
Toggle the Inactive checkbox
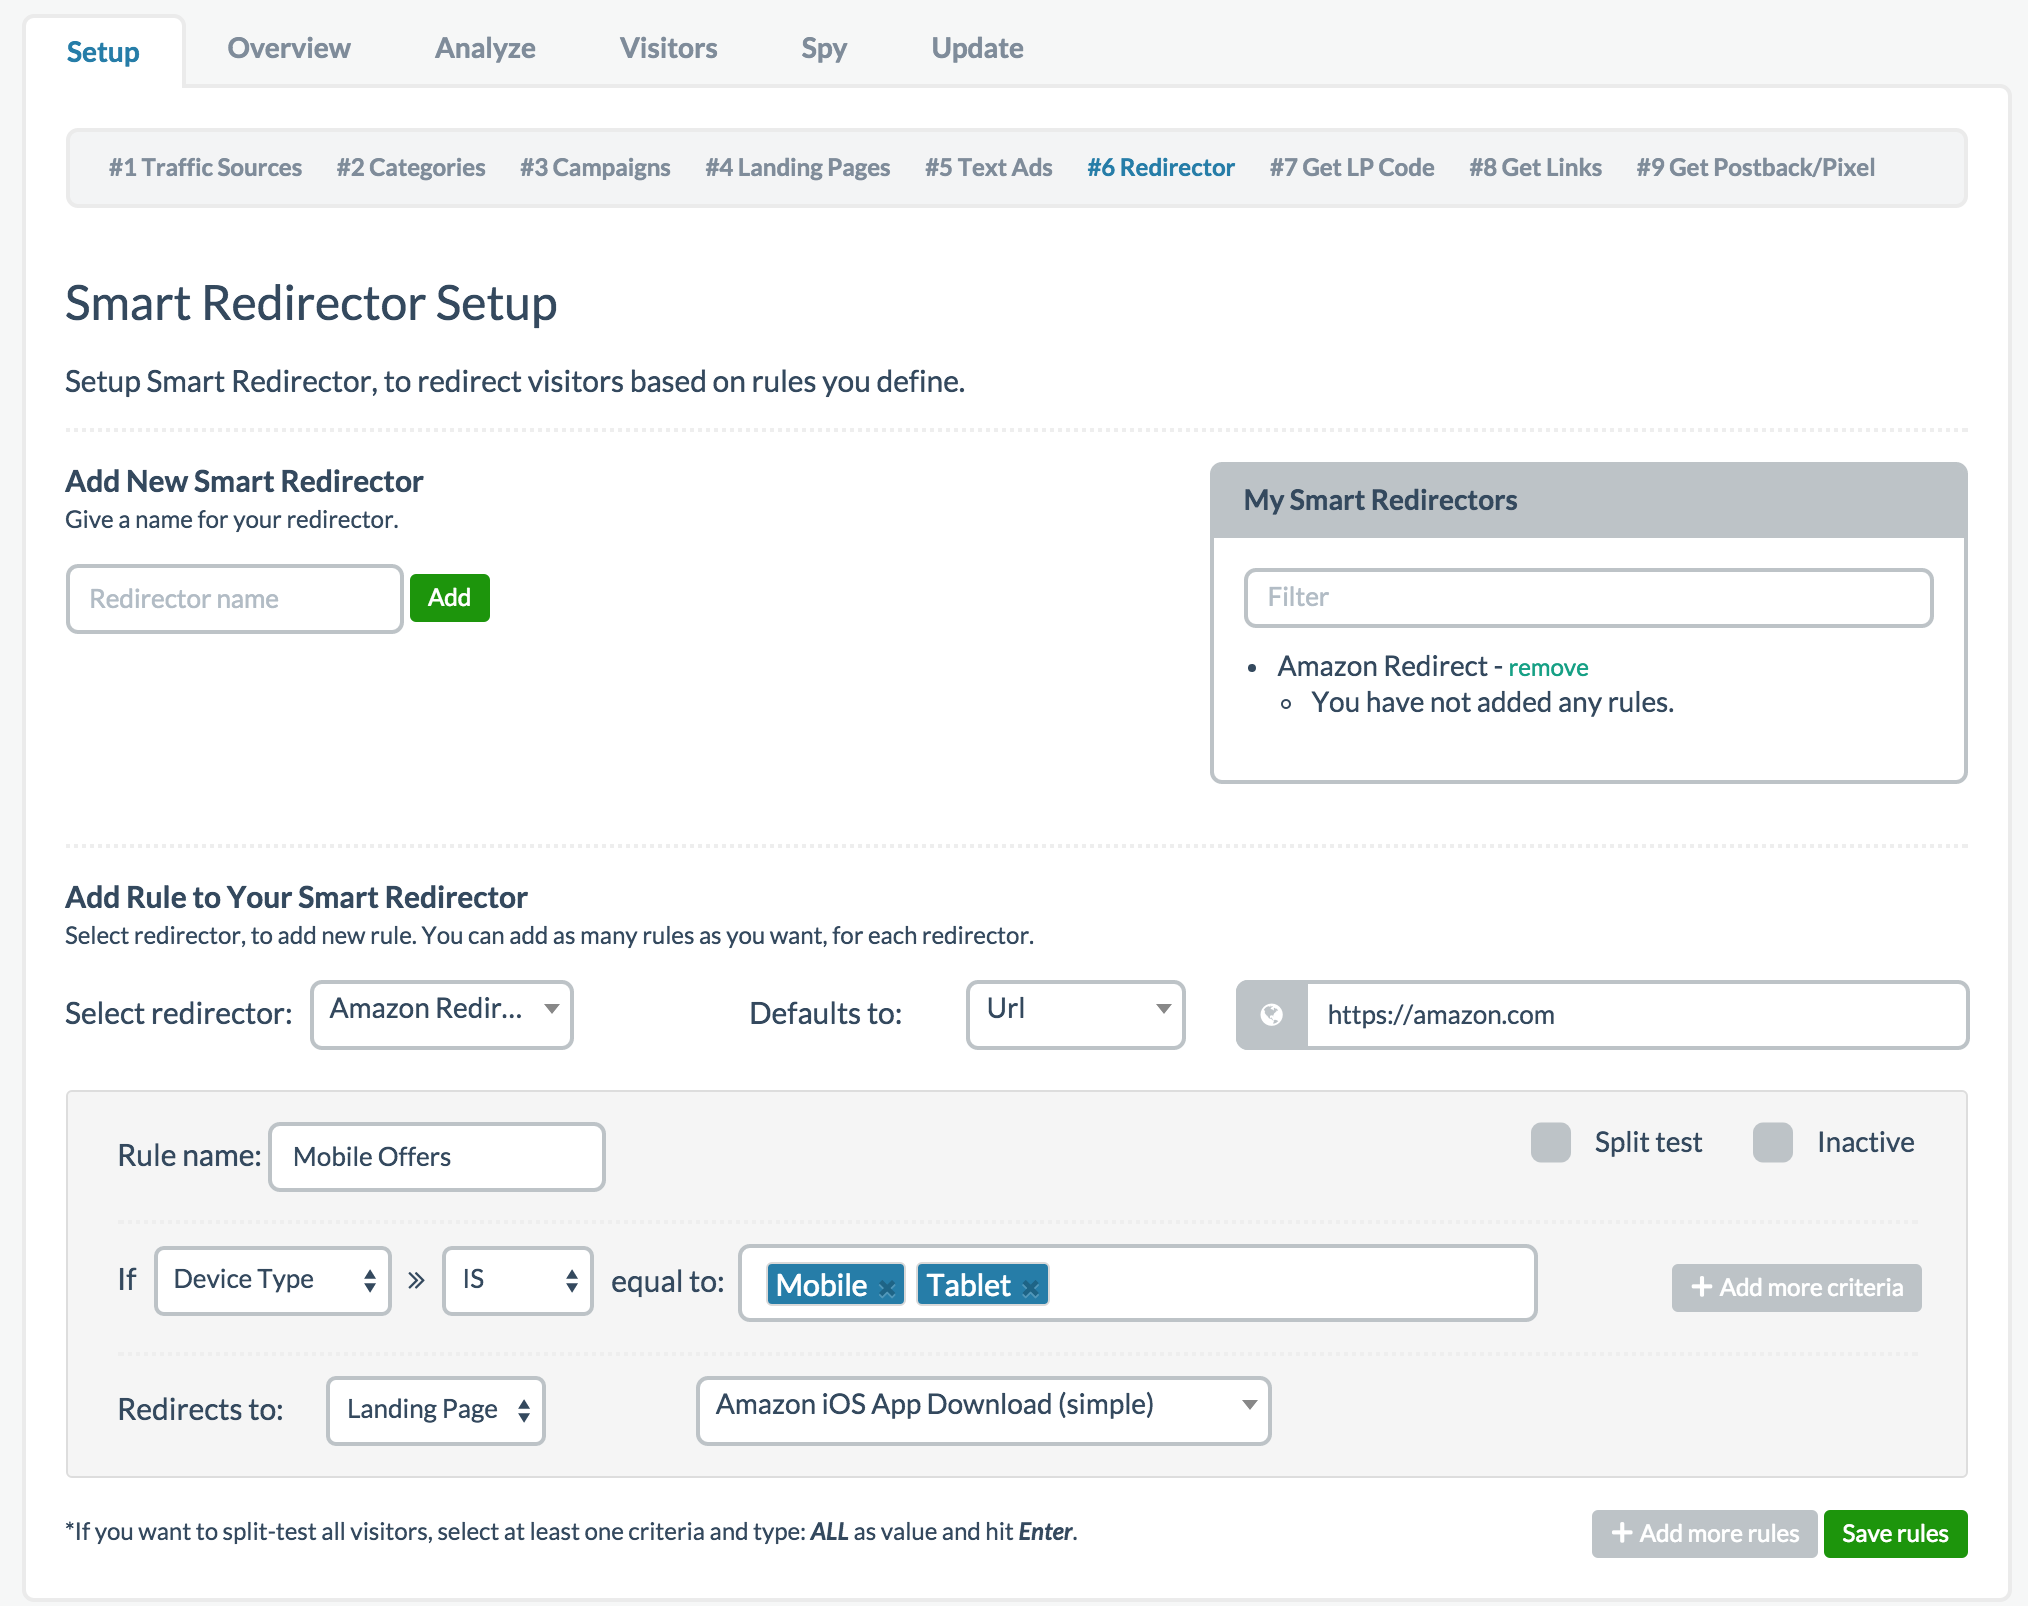coord(1773,1142)
